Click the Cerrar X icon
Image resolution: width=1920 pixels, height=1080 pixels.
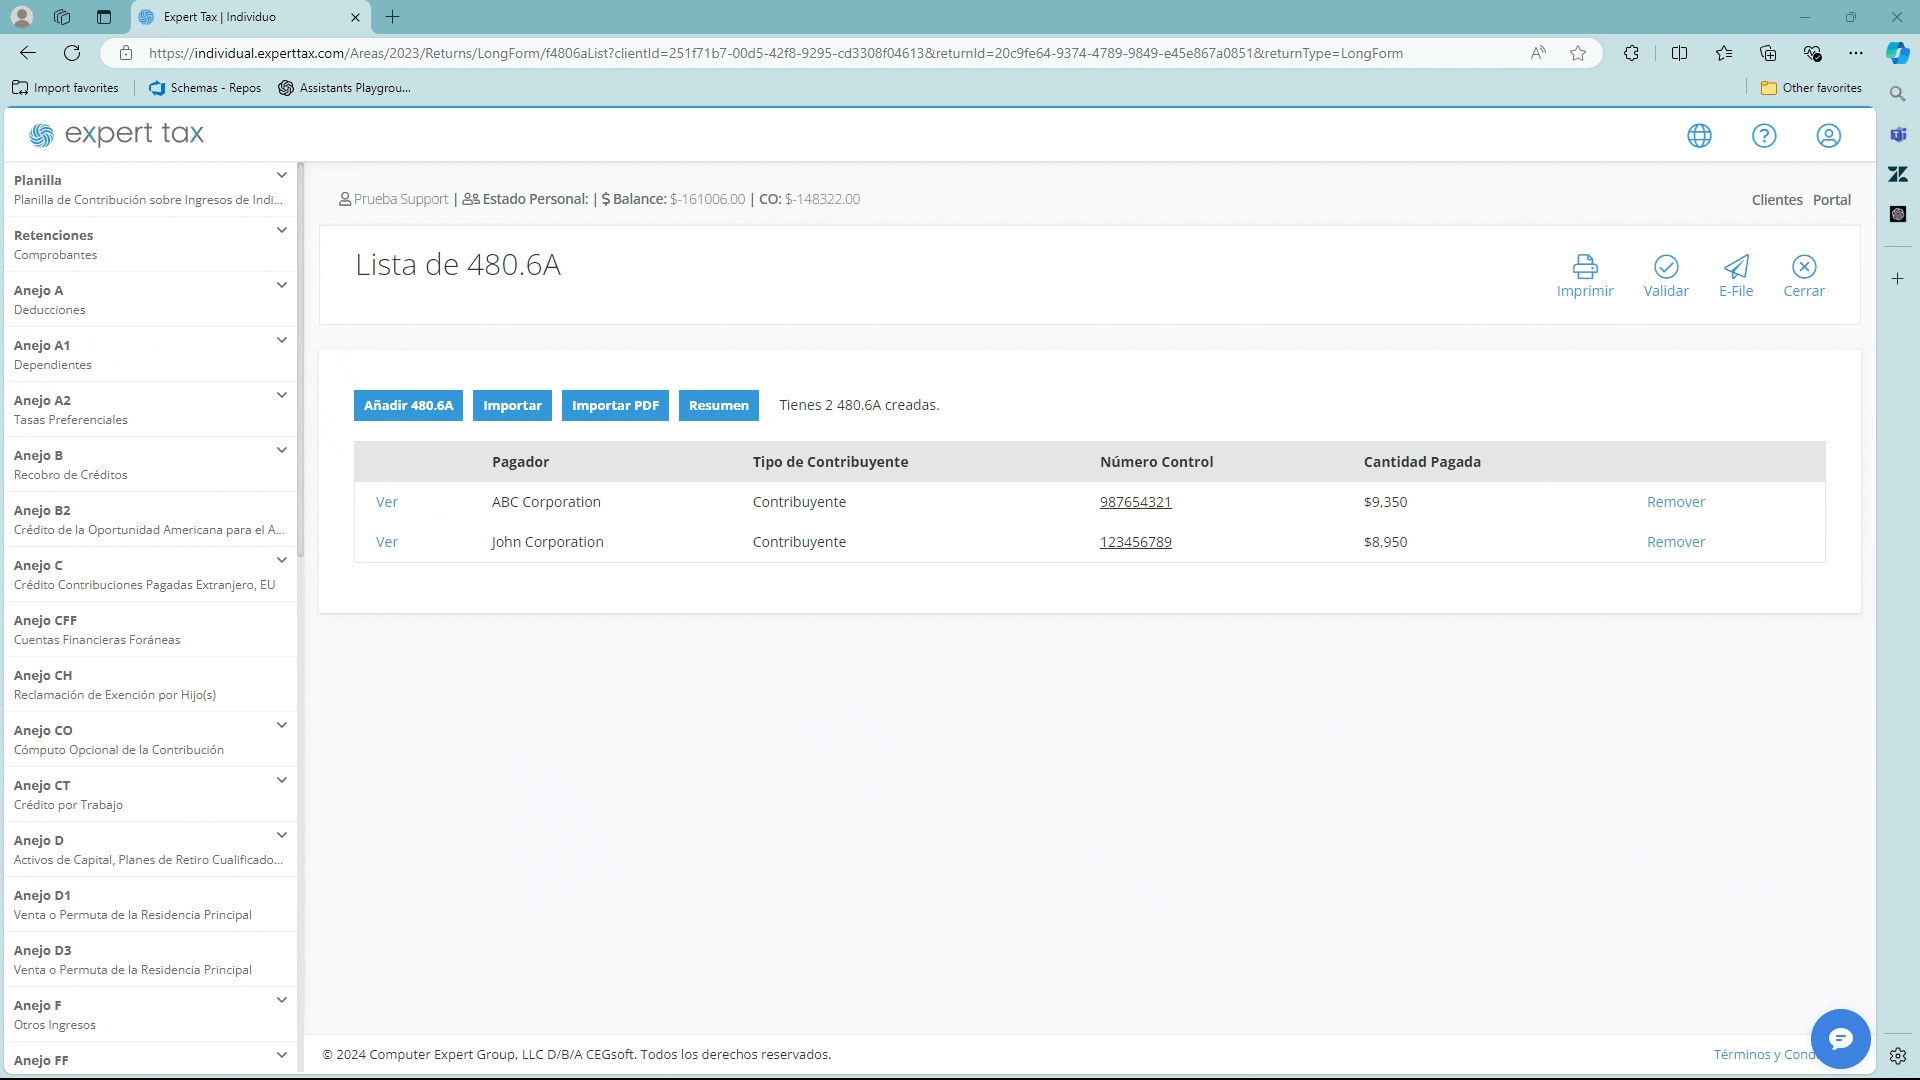coord(1804,266)
